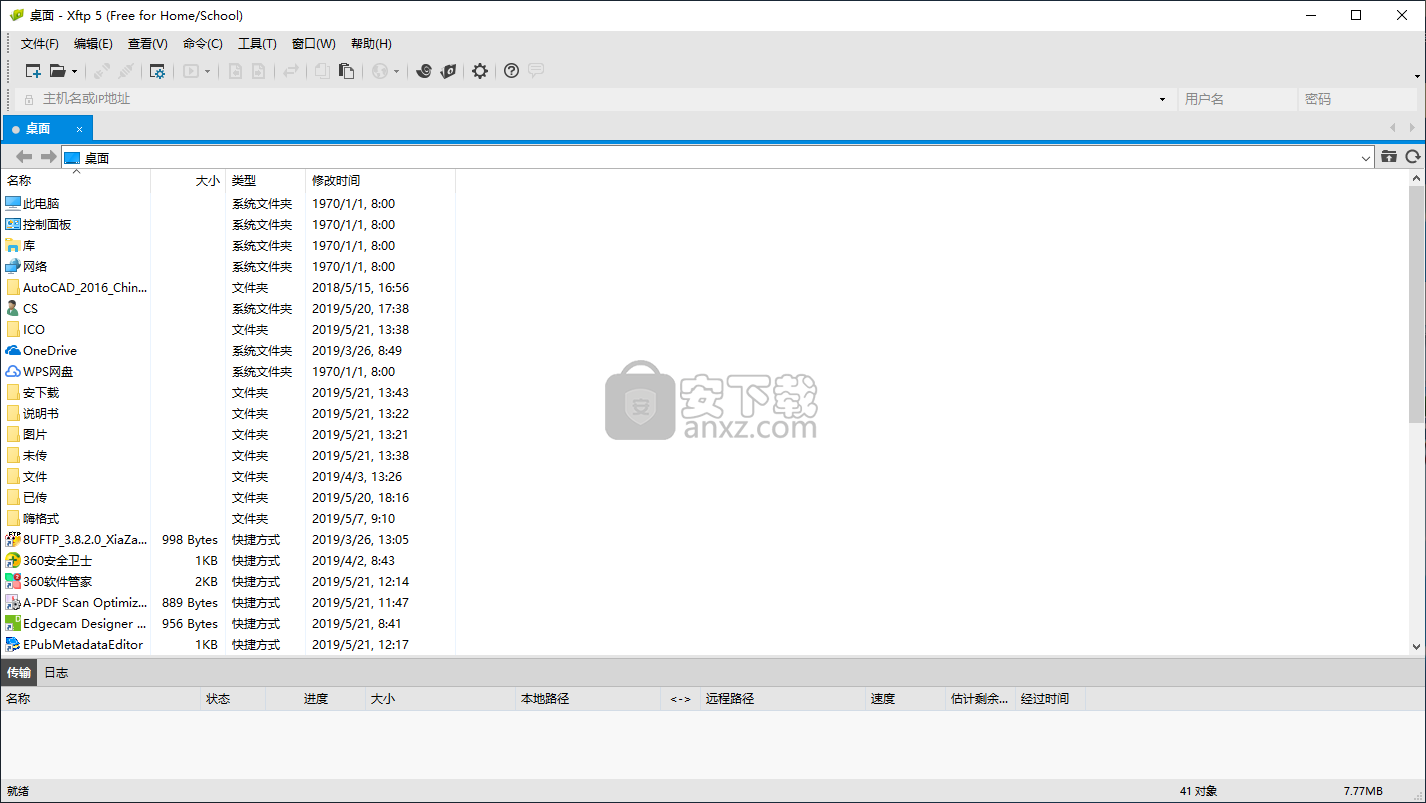Screen dimensions: 1426x803
Task: Close the 桌面 tab with its x
Action: click(79, 129)
